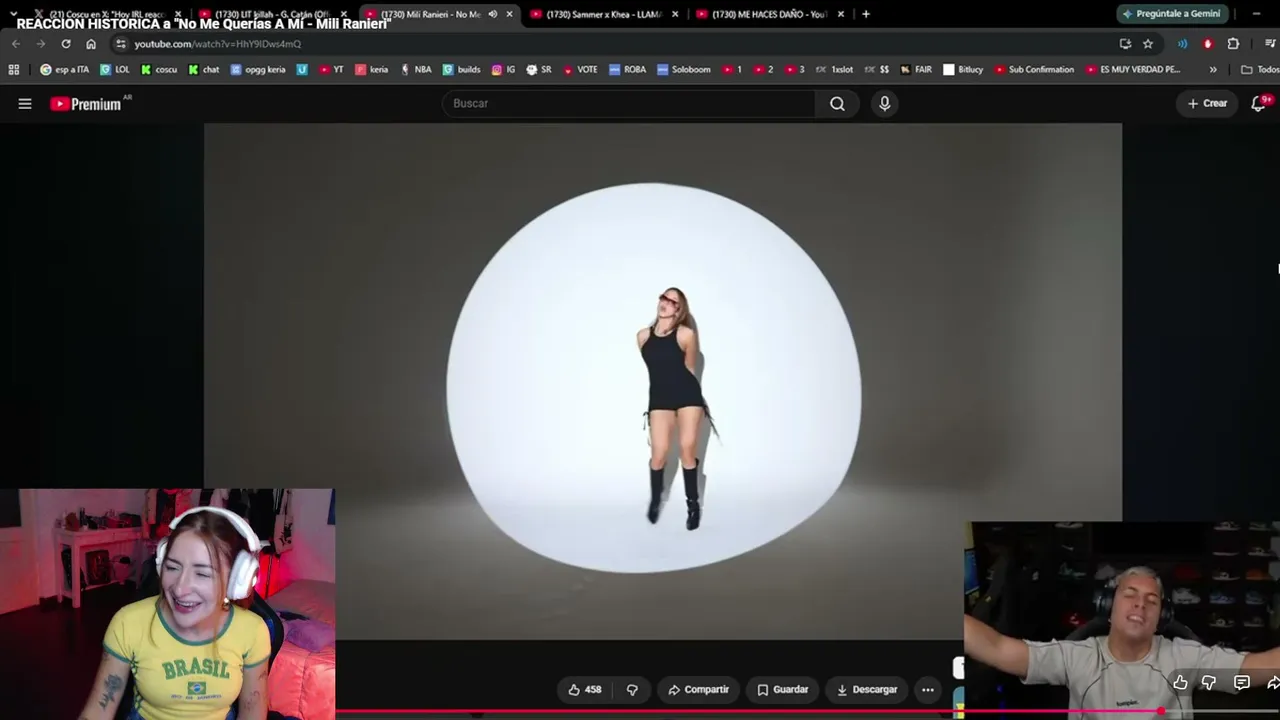Screen dimensions: 1280x720
Task: Dislike the video next to 458 likes
Action: click(632, 689)
